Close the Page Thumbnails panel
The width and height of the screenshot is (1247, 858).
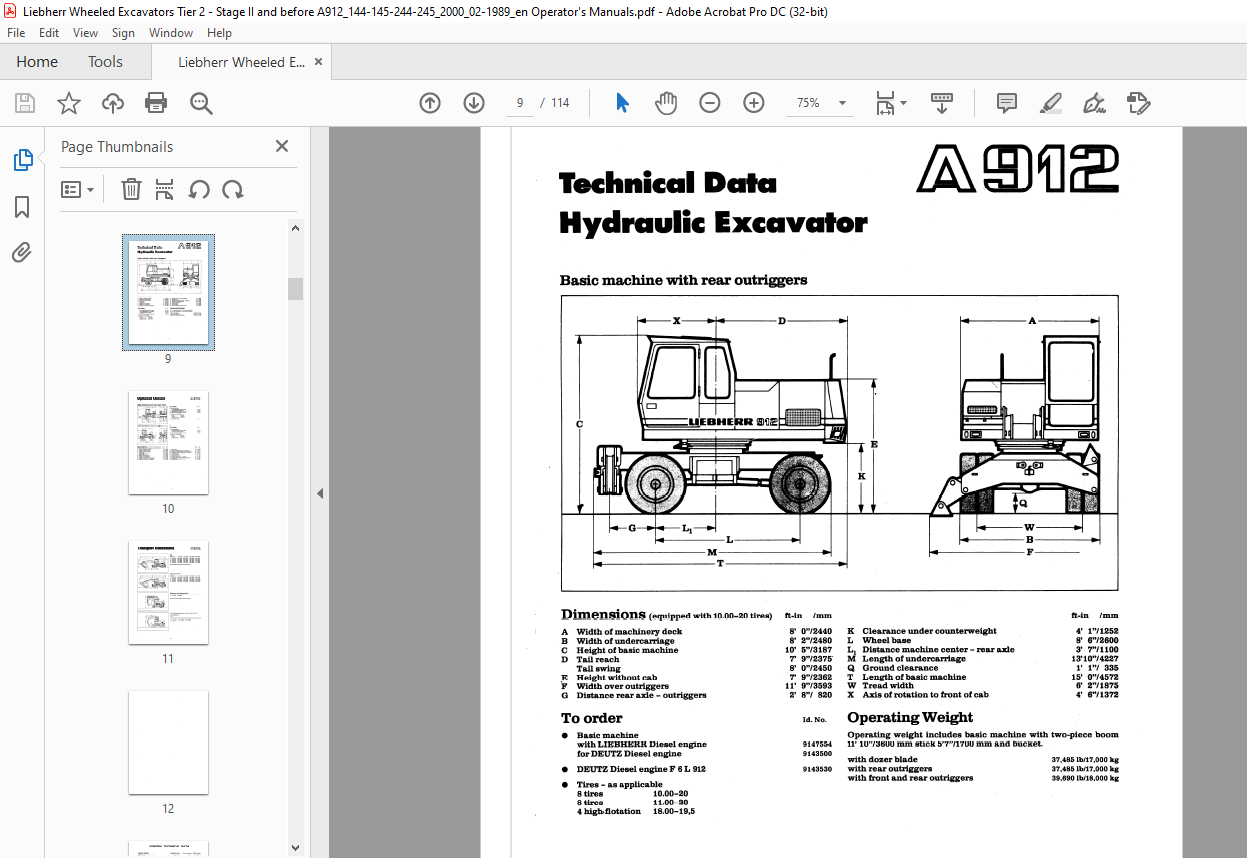[282, 146]
